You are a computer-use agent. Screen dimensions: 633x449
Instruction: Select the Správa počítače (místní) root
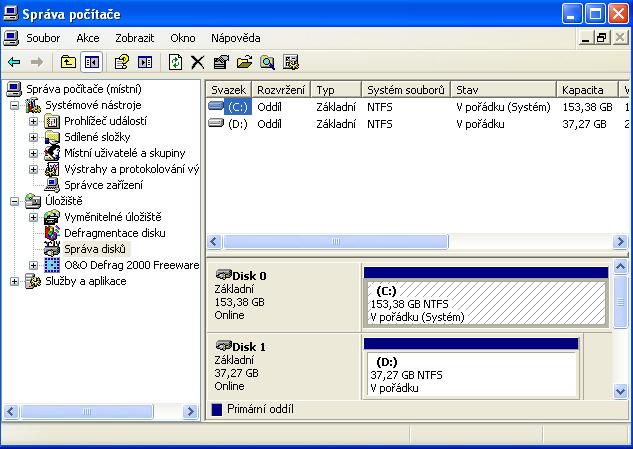pos(84,89)
